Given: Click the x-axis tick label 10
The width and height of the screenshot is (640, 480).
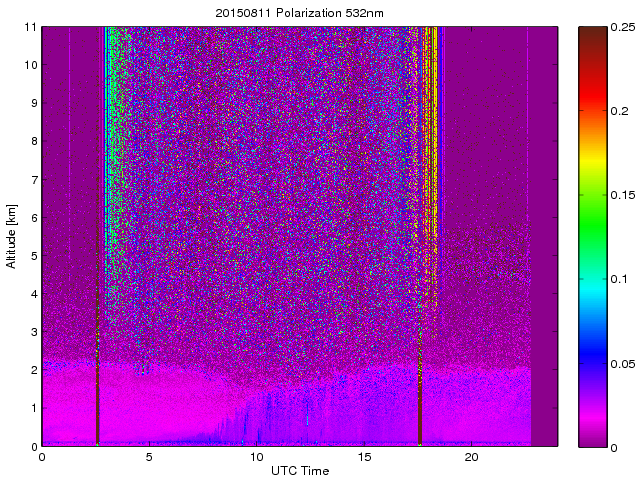Looking at the screenshot, I should click(x=257, y=457).
